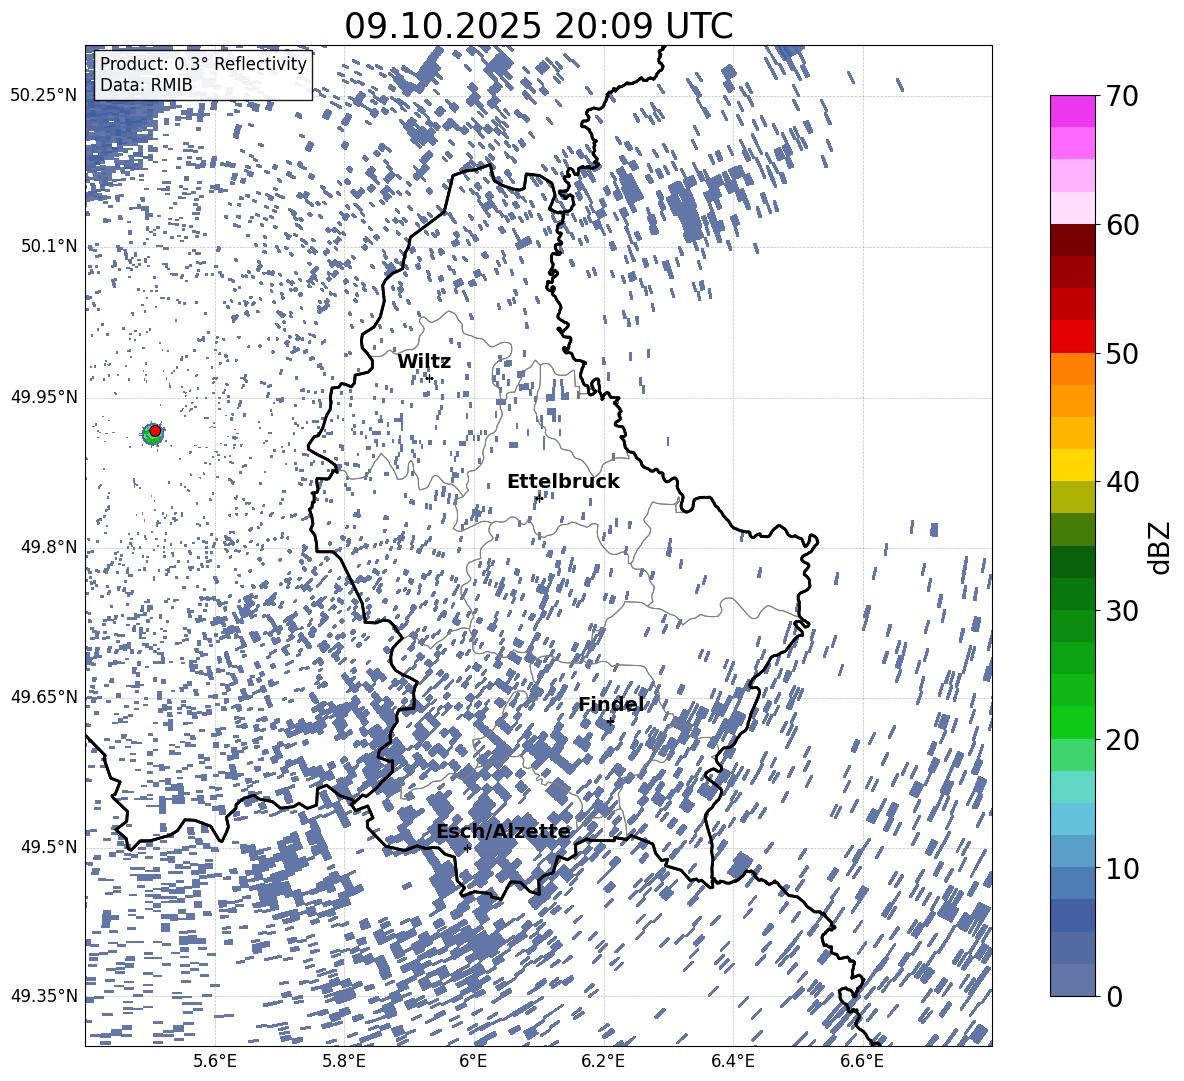The image size is (1184, 1081).
Task: Click the colorbar 60 tick label
Action: pyautogui.click(x=1123, y=225)
